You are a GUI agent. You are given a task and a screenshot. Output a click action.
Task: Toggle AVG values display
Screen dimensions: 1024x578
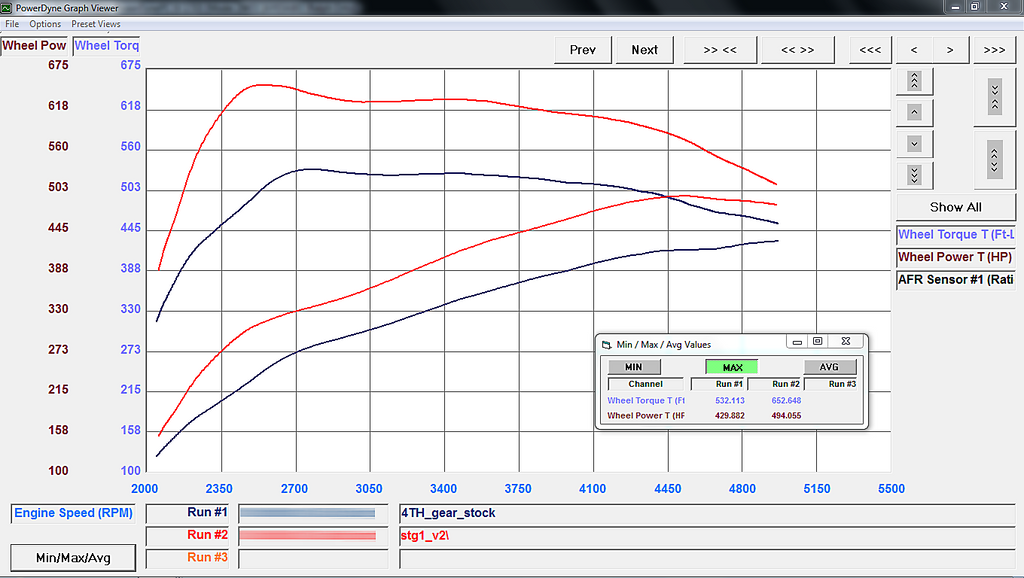tap(829, 367)
